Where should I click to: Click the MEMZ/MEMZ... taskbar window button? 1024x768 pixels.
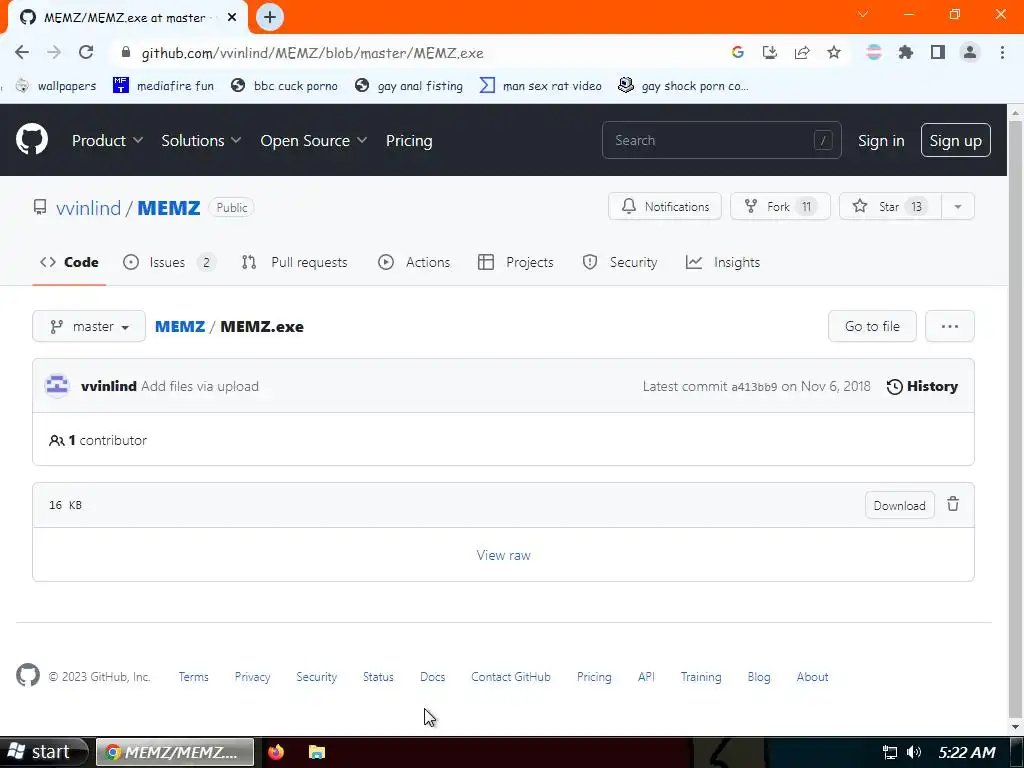click(x=175, y=752)
